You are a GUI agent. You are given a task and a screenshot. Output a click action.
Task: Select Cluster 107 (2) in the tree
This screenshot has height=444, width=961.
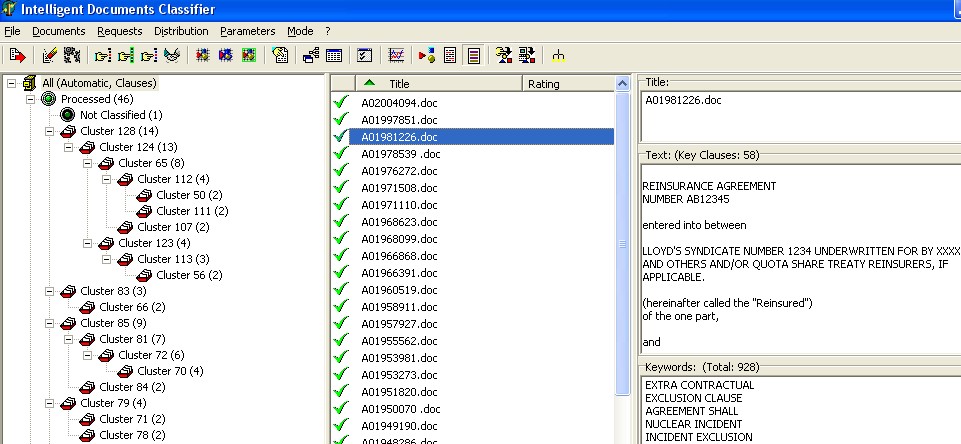pos(173,227)
